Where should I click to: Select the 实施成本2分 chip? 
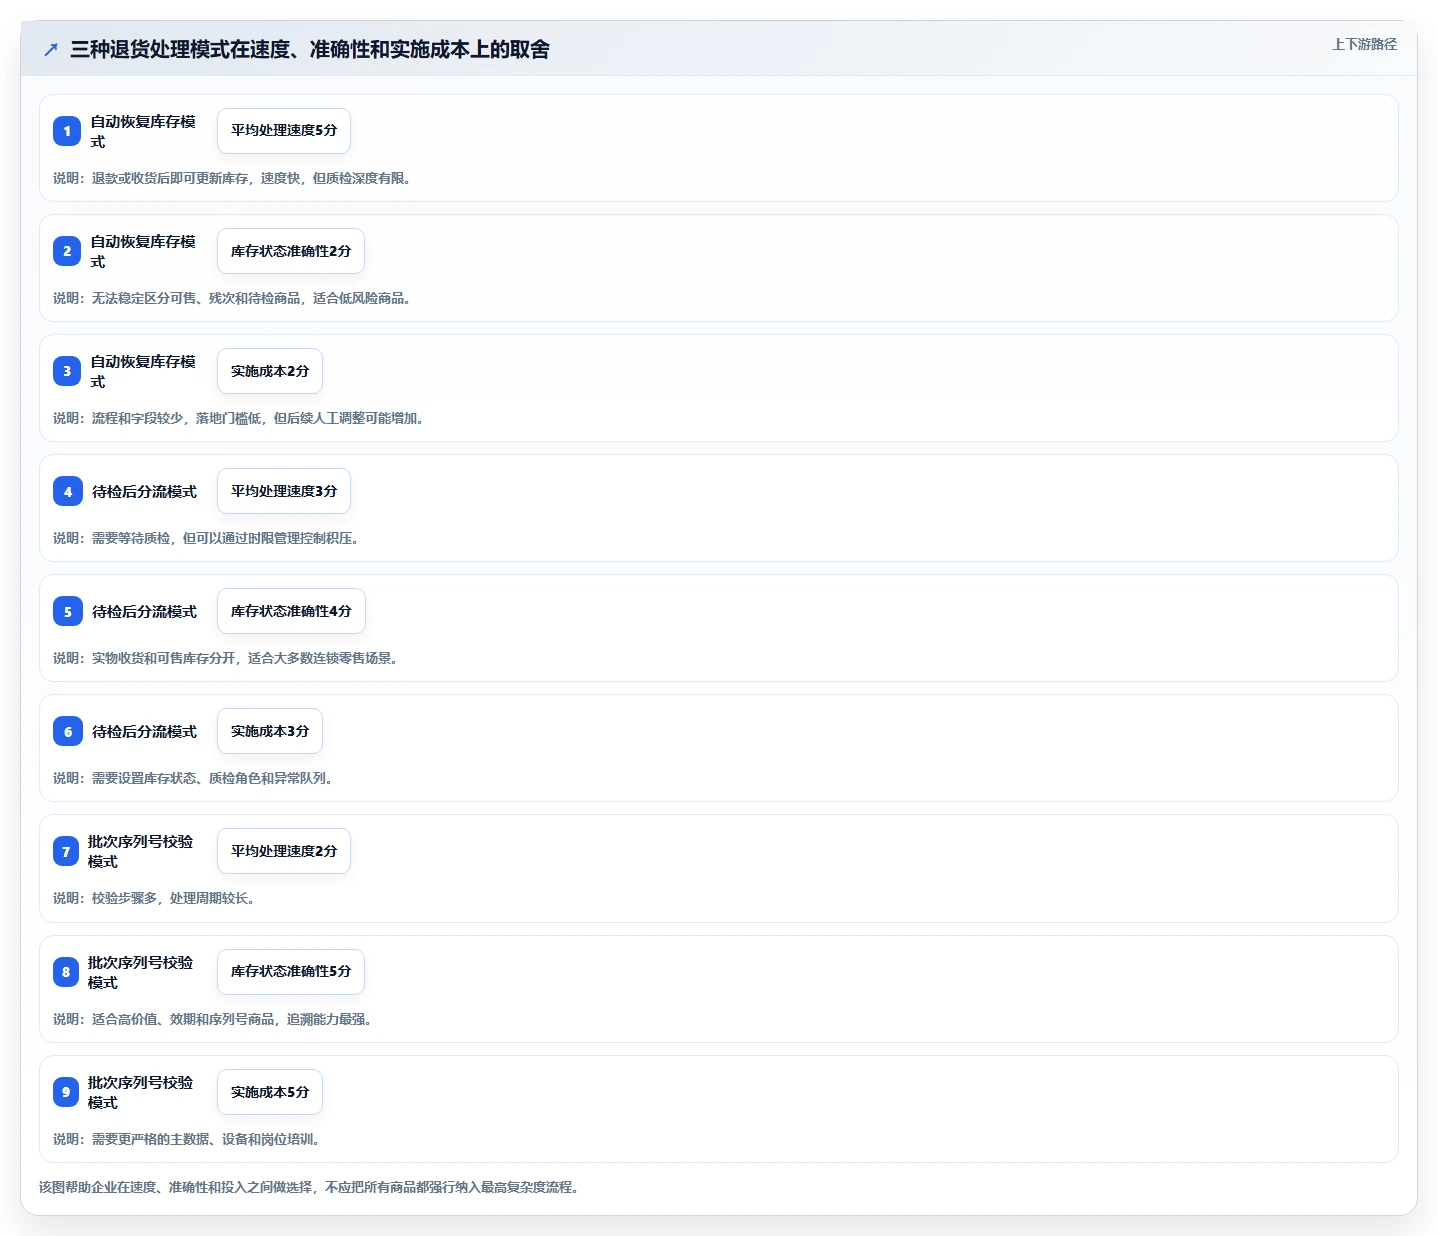tap(270, 371)
